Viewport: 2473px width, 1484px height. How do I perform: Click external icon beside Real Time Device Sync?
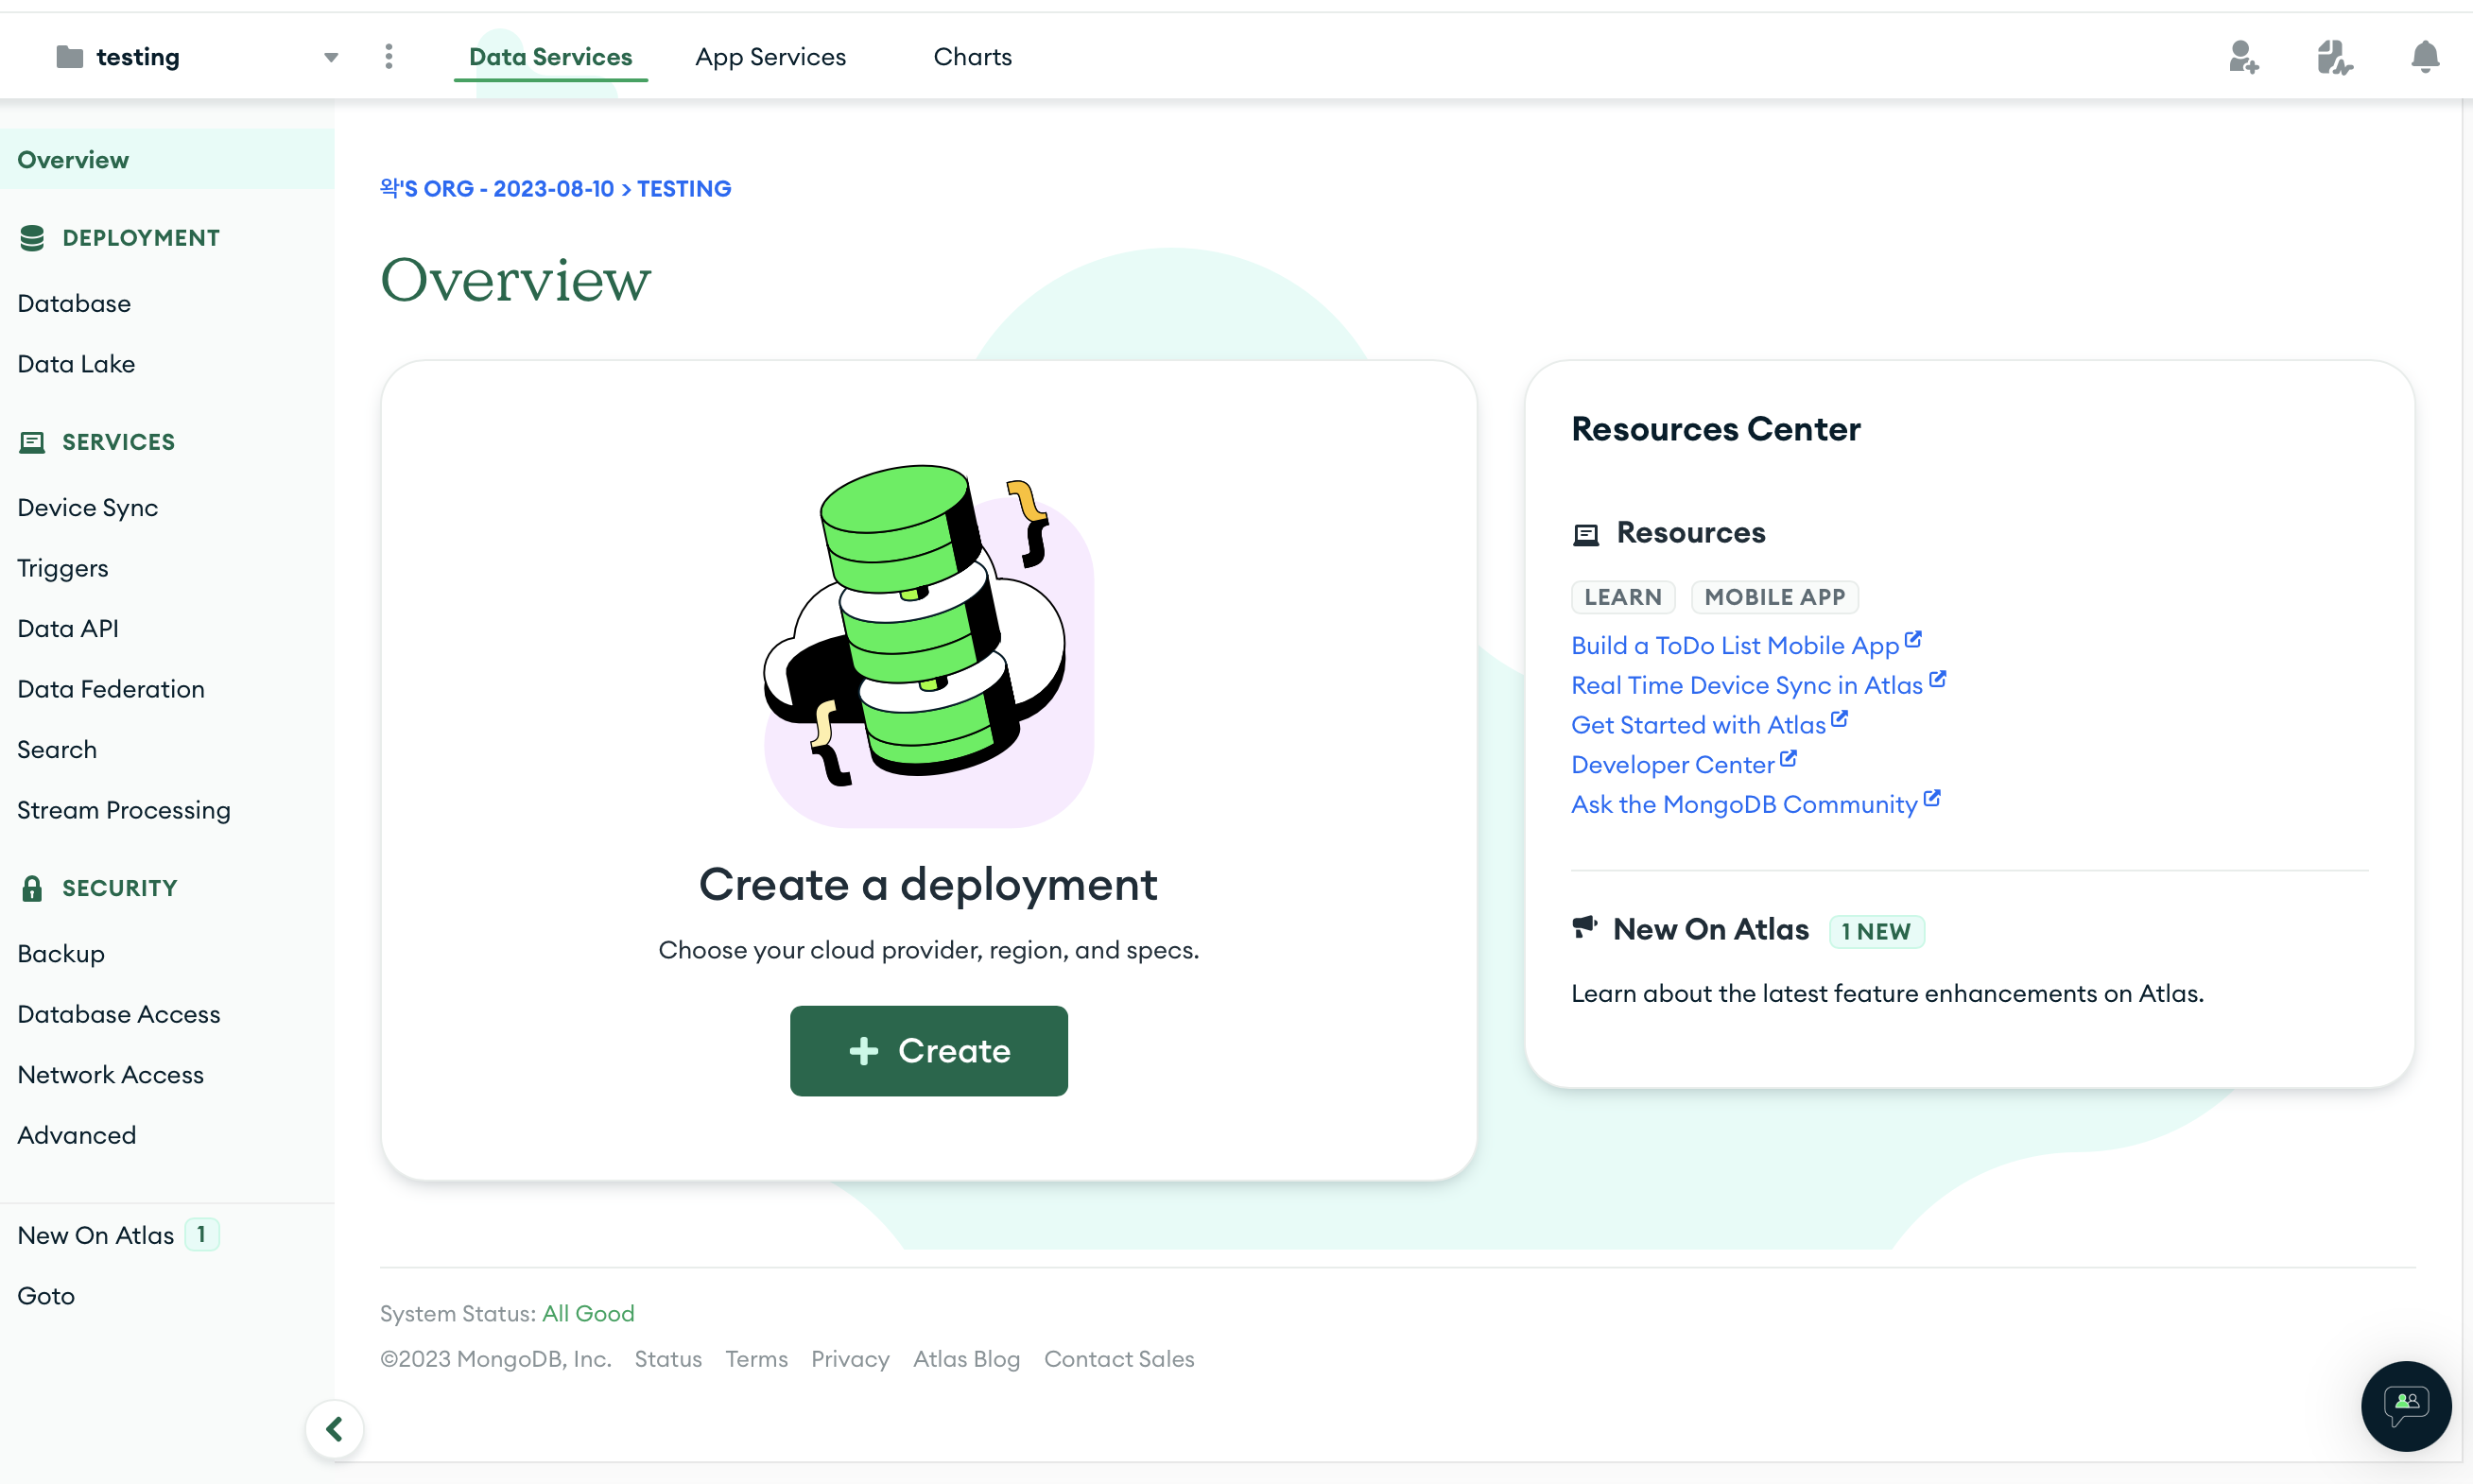coord(1937,680)
